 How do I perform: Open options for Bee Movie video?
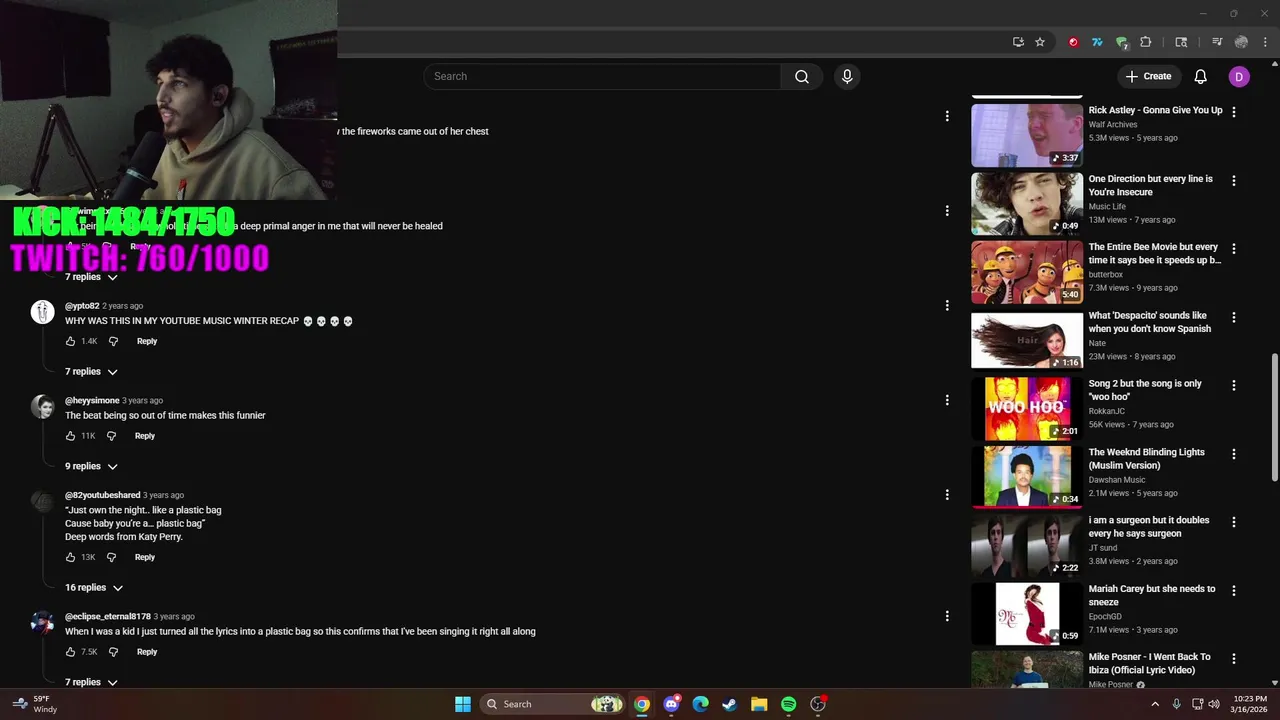[1233, 249]
